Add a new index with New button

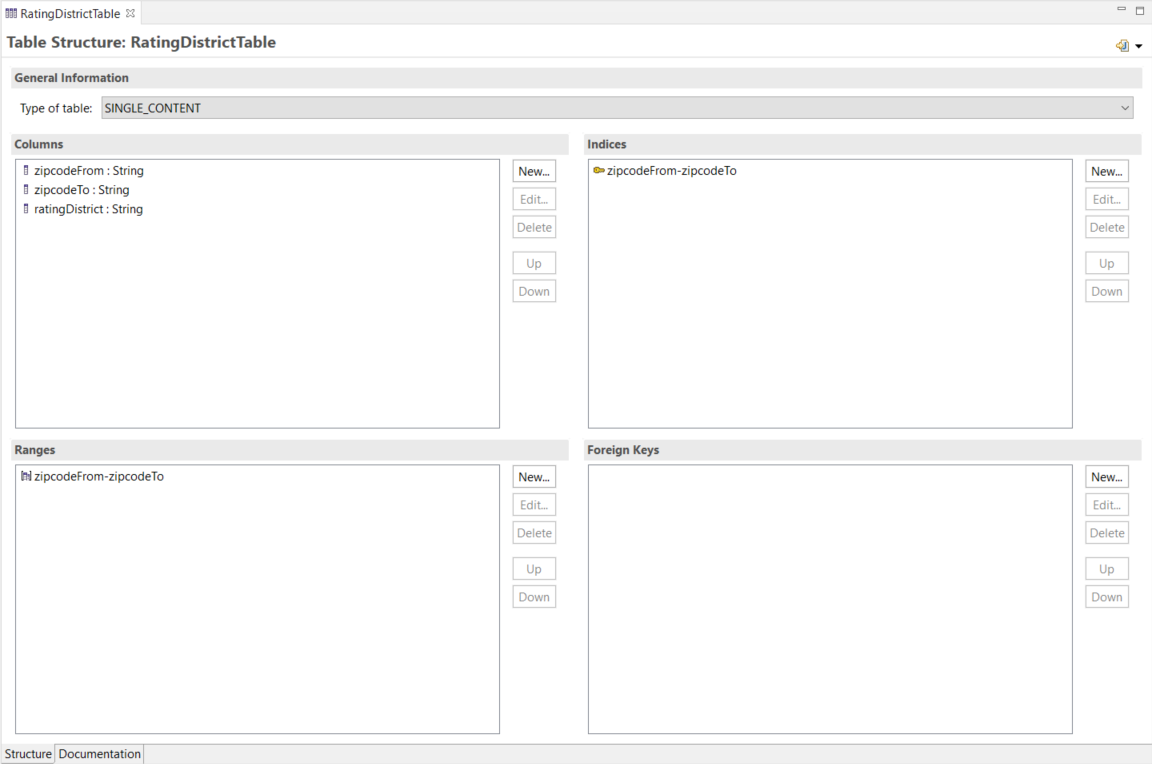1106,171
